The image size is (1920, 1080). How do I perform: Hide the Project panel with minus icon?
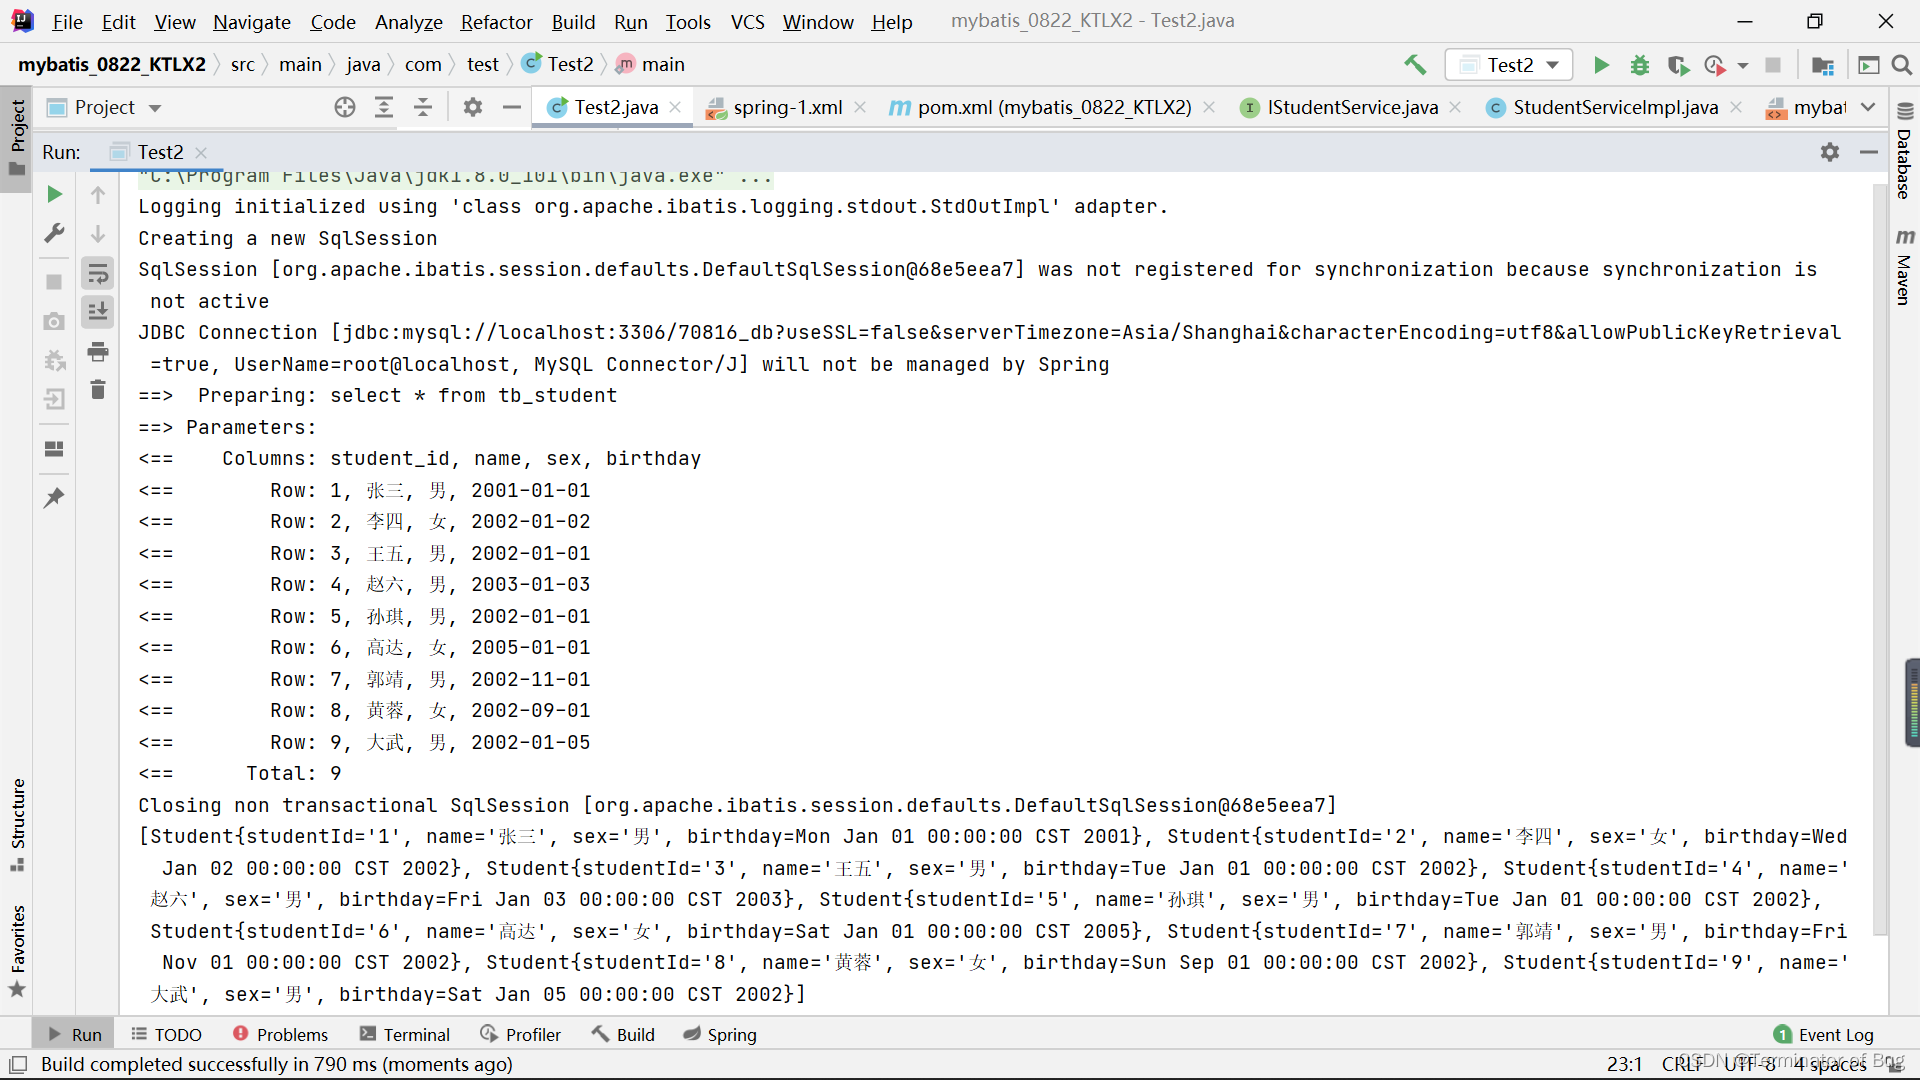pyautogui.click(x=512, y=107)
